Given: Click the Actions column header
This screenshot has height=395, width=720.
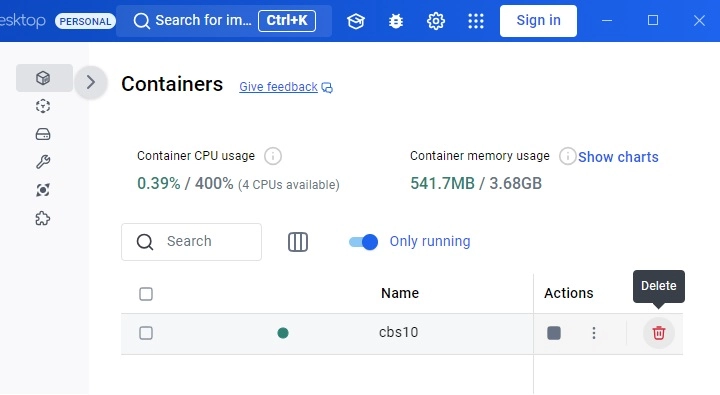Looking at the screenshot, I should click(568, 293).
